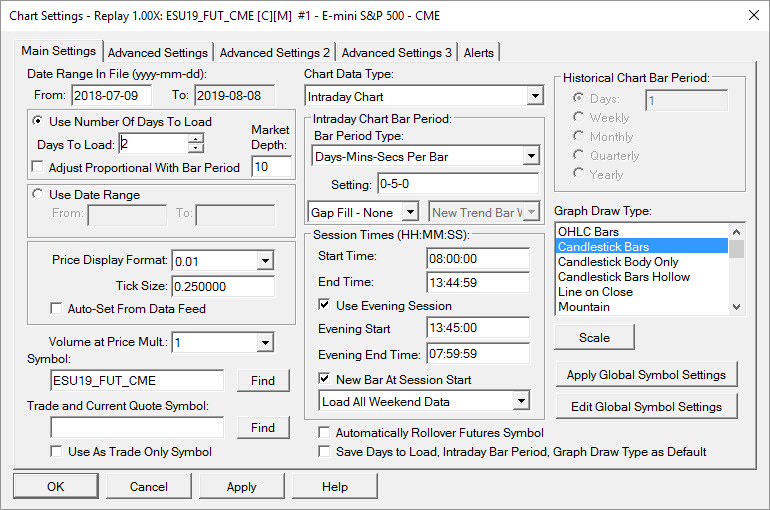Click Edit Global Symbol Settings

click(x=646, y=406)
